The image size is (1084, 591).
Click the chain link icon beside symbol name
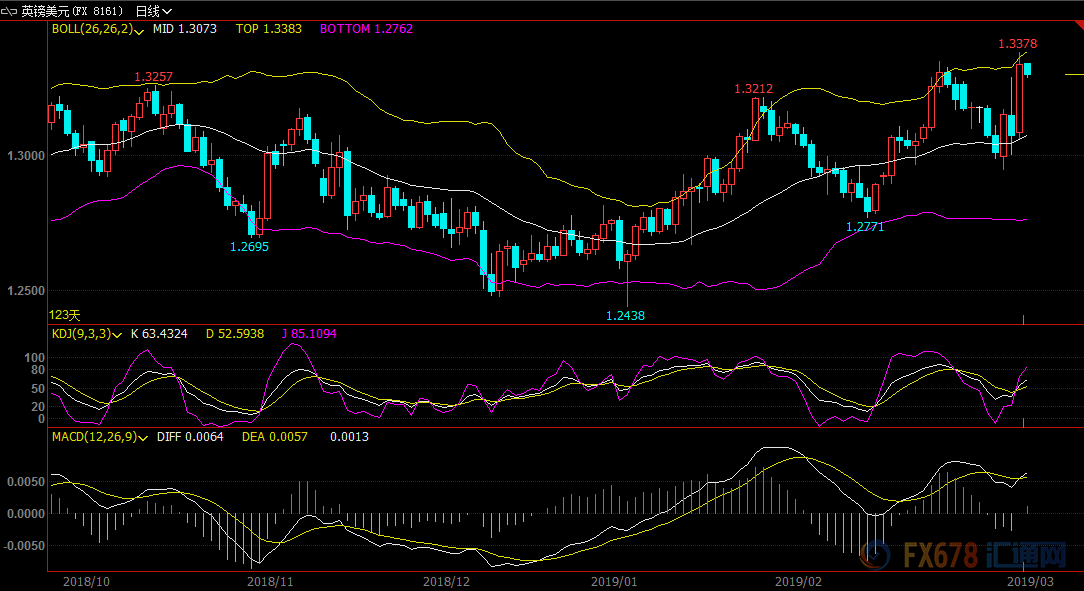point(11,10)
